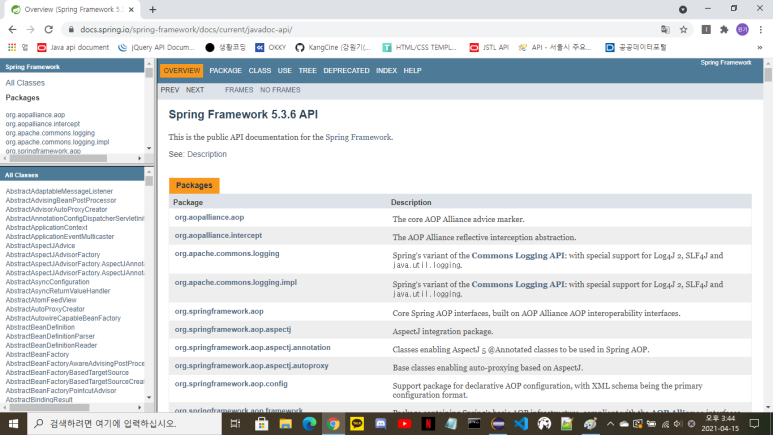
Task: Close the Overview Spring Framework tab
Action: tap(131, 9)
